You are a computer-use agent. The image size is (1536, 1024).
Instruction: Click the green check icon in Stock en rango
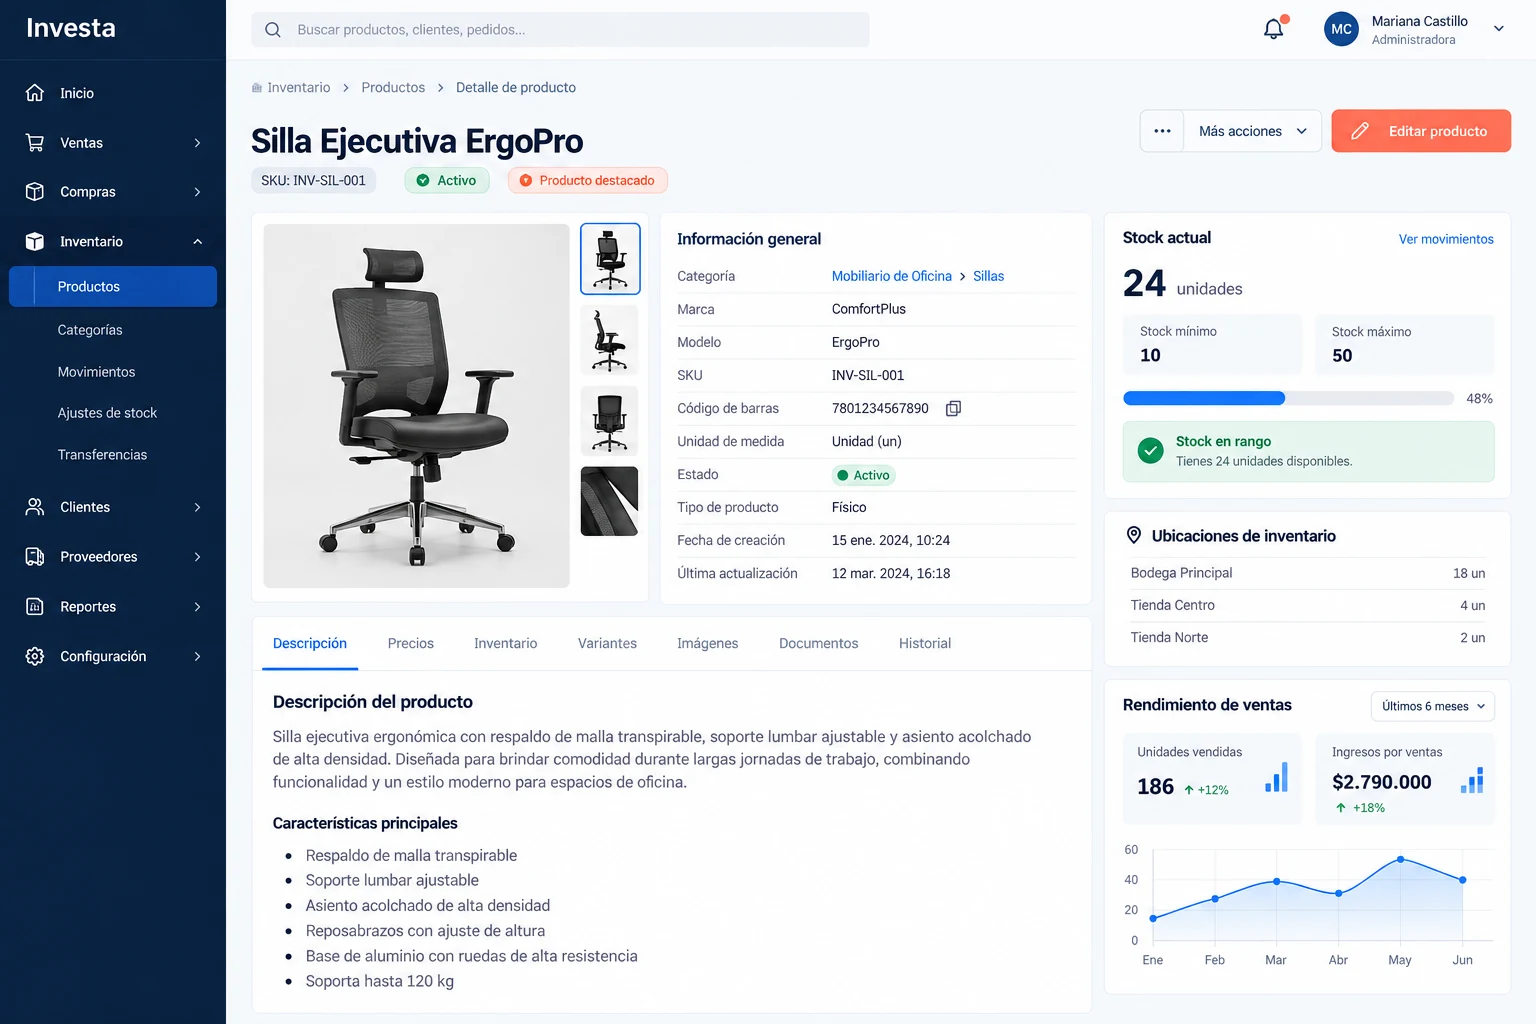1150,451
